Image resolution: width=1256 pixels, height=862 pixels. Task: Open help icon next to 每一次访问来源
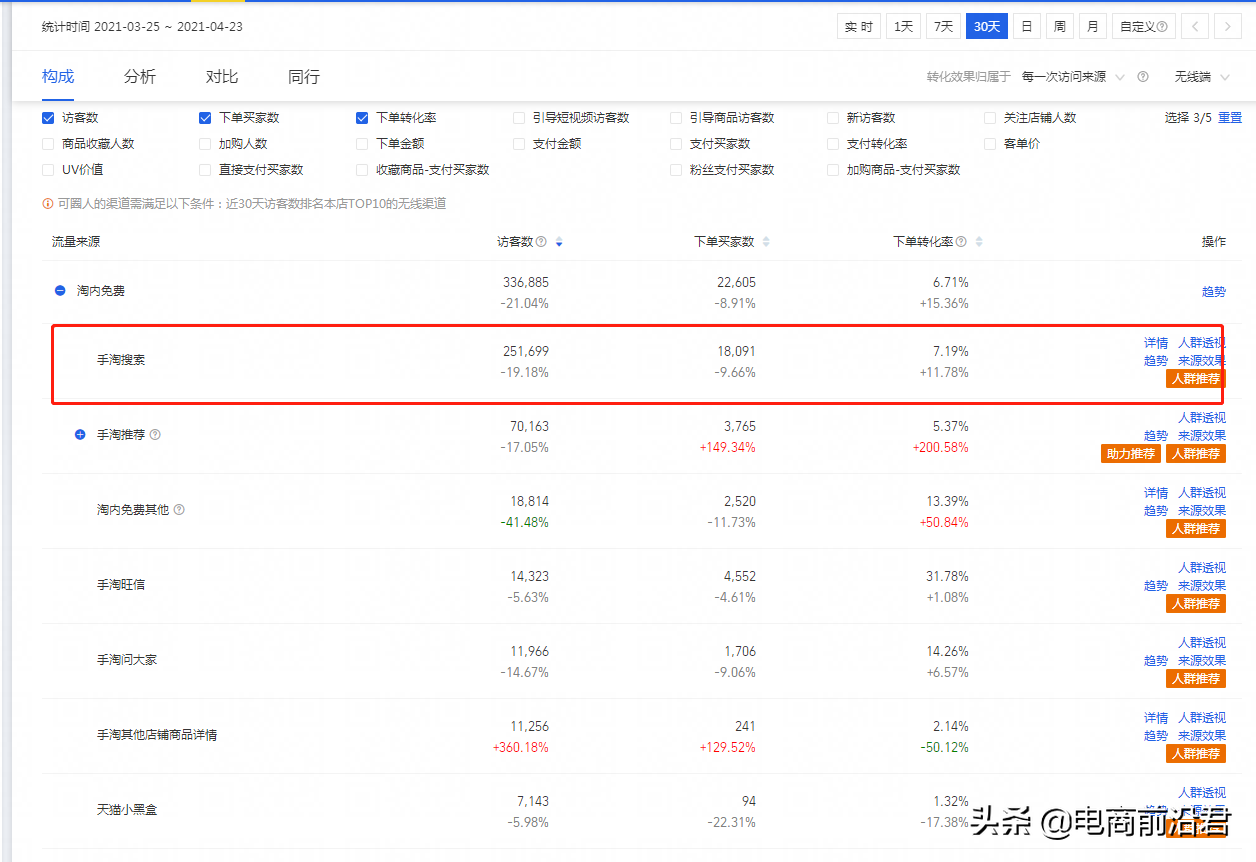pyautogui.click(x=1143, y=77)
